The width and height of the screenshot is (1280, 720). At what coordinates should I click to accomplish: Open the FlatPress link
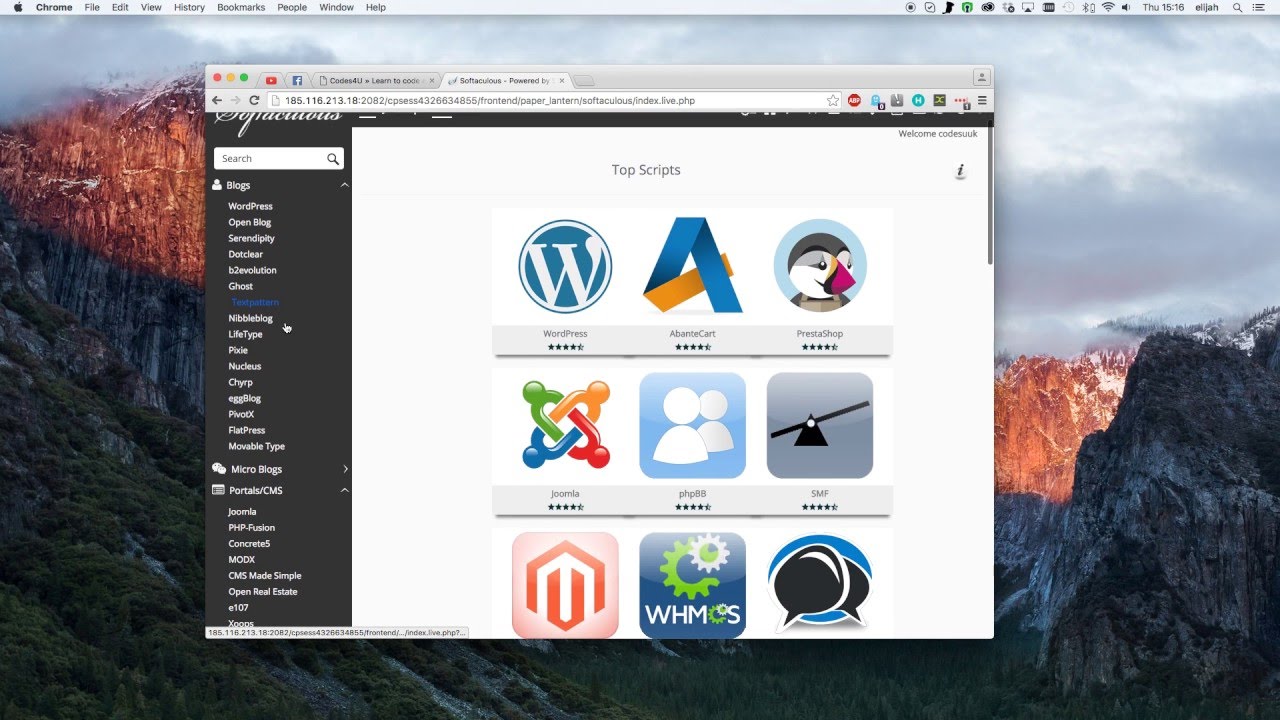[246, 430]
